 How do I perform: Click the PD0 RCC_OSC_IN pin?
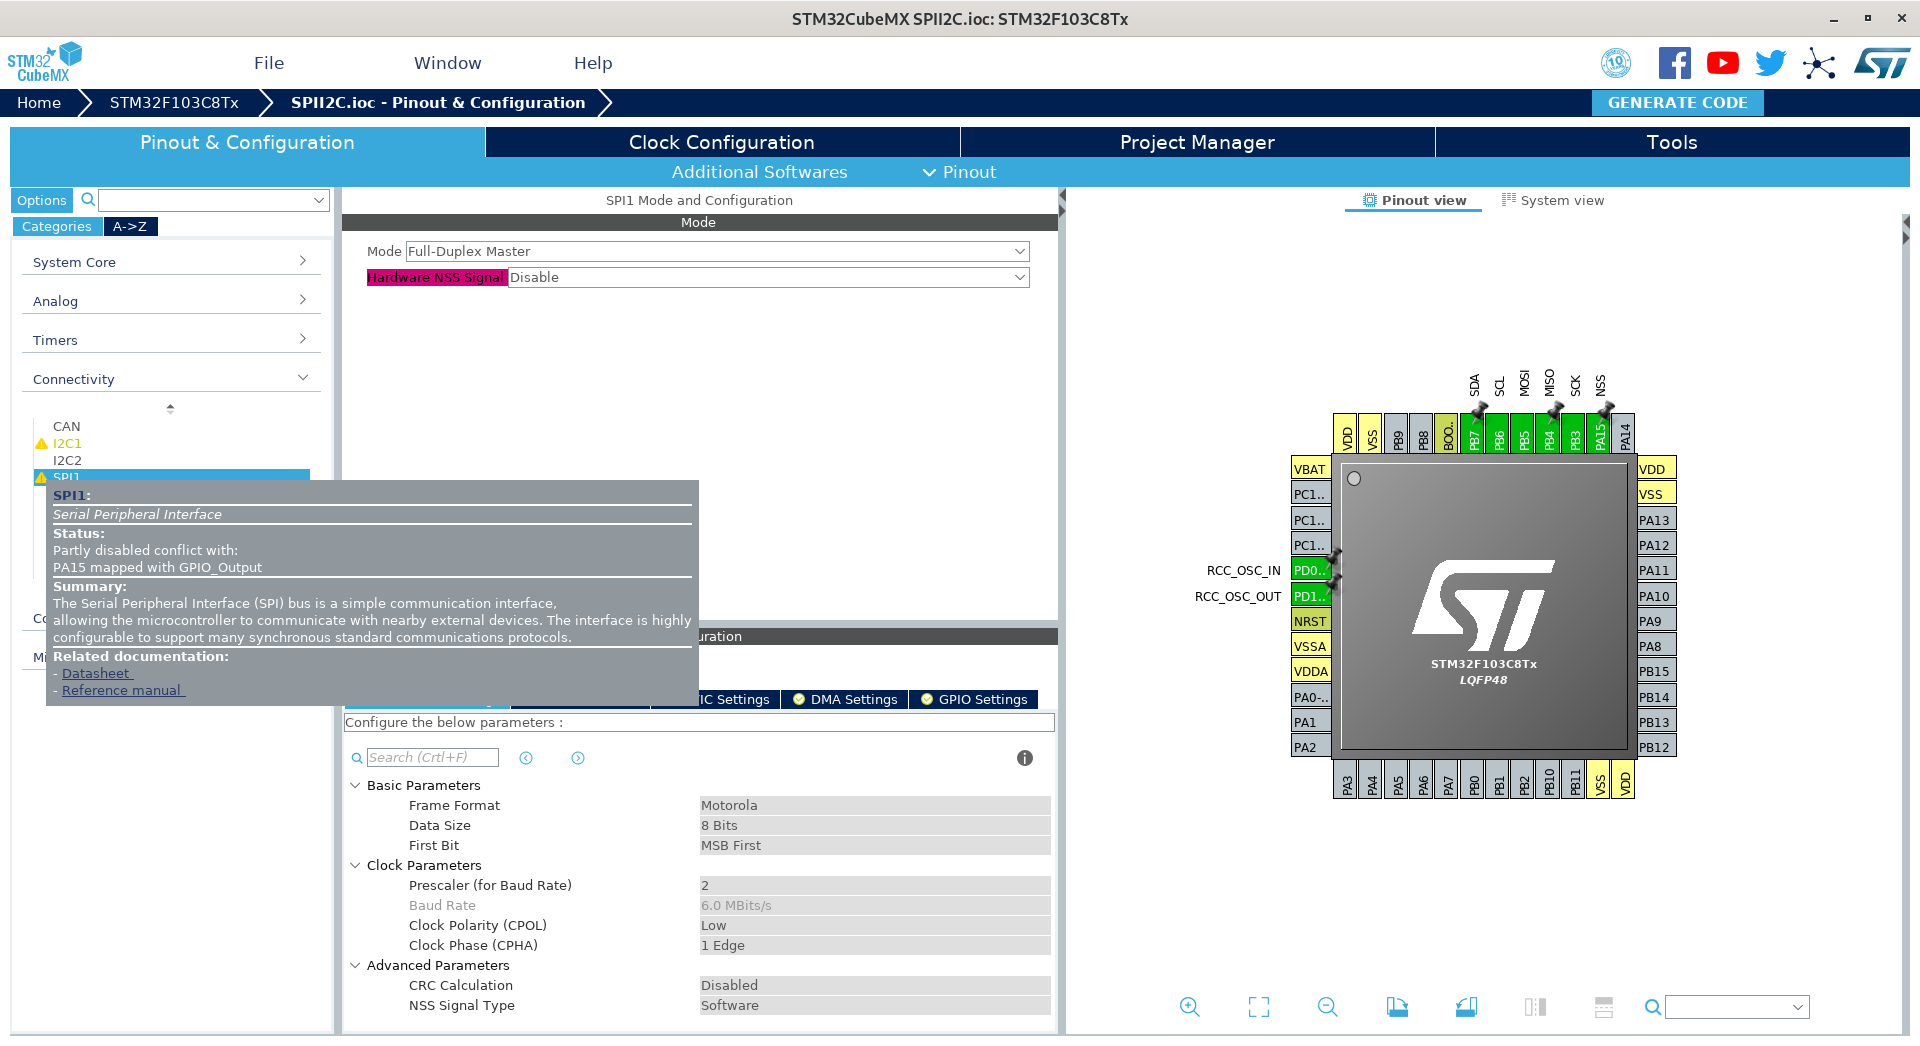(x=1310, y=570)
